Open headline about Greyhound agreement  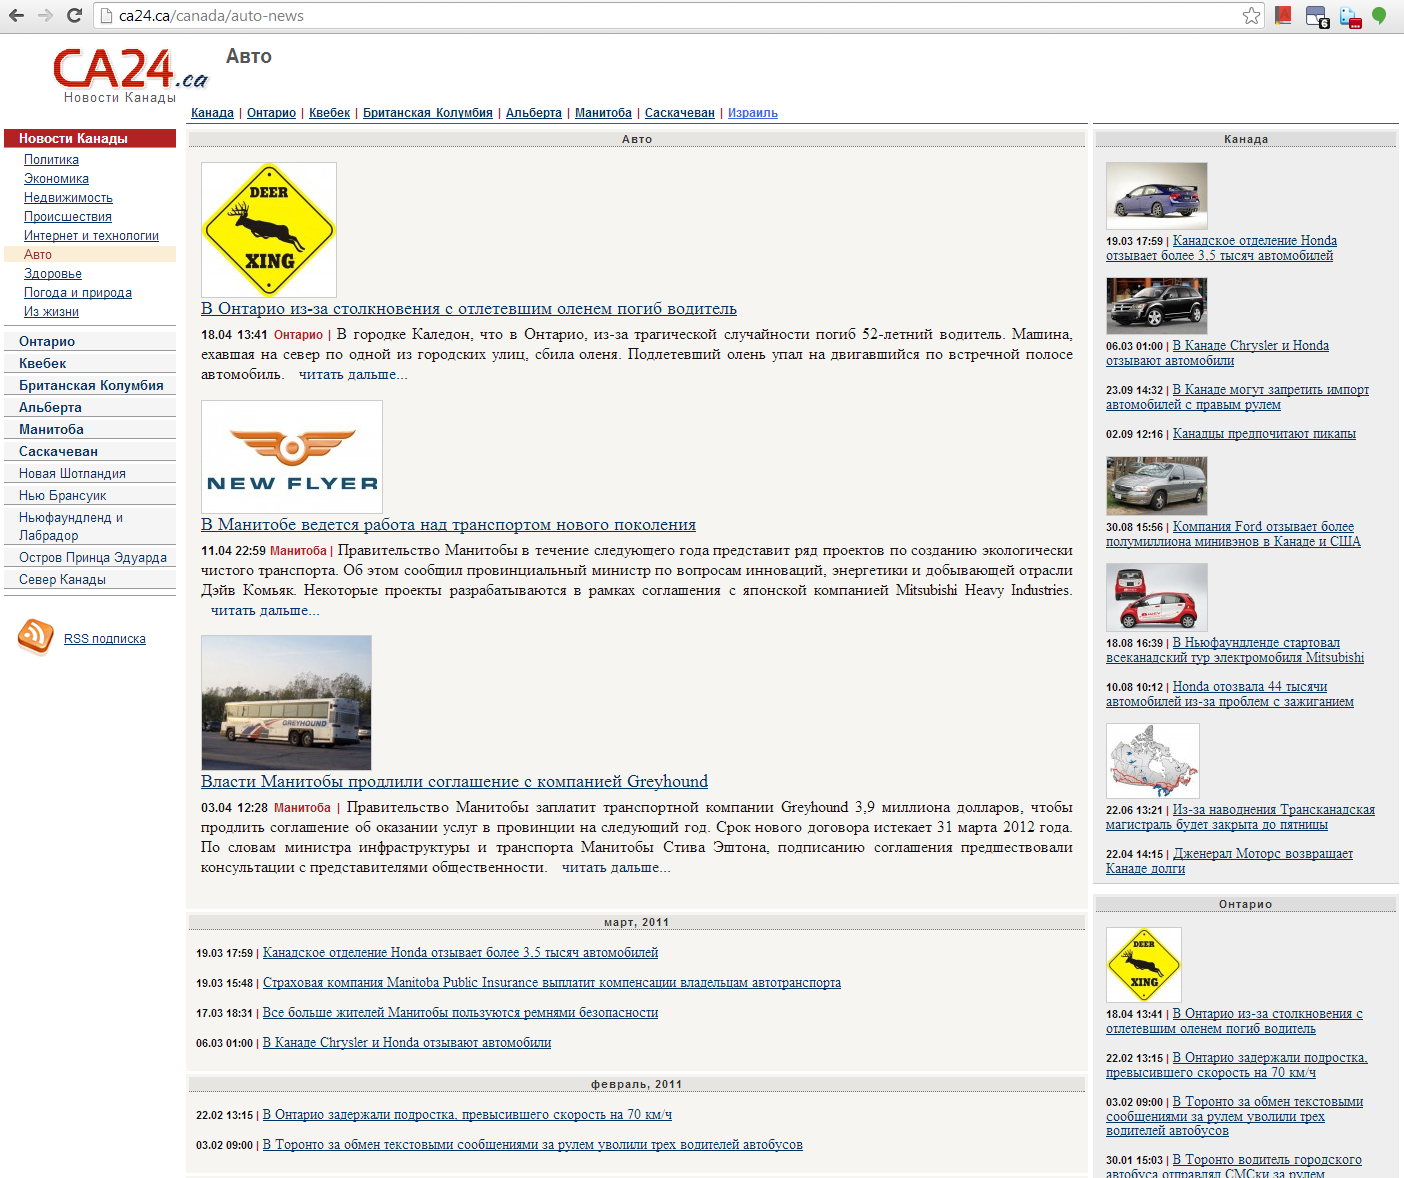454,782
